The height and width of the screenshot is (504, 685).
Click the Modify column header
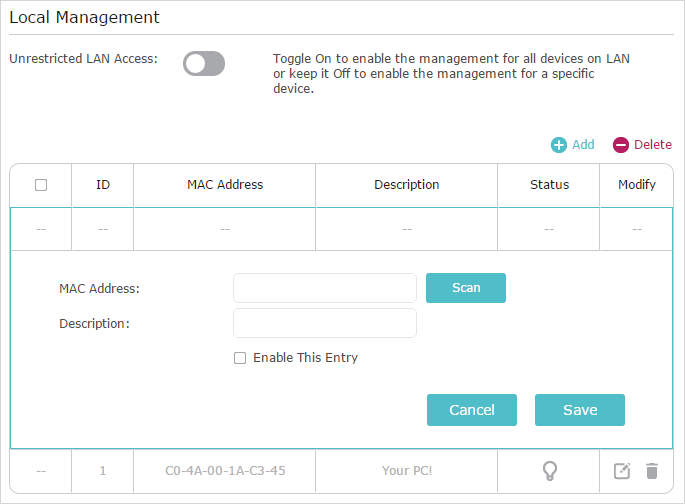click(637, 185)
